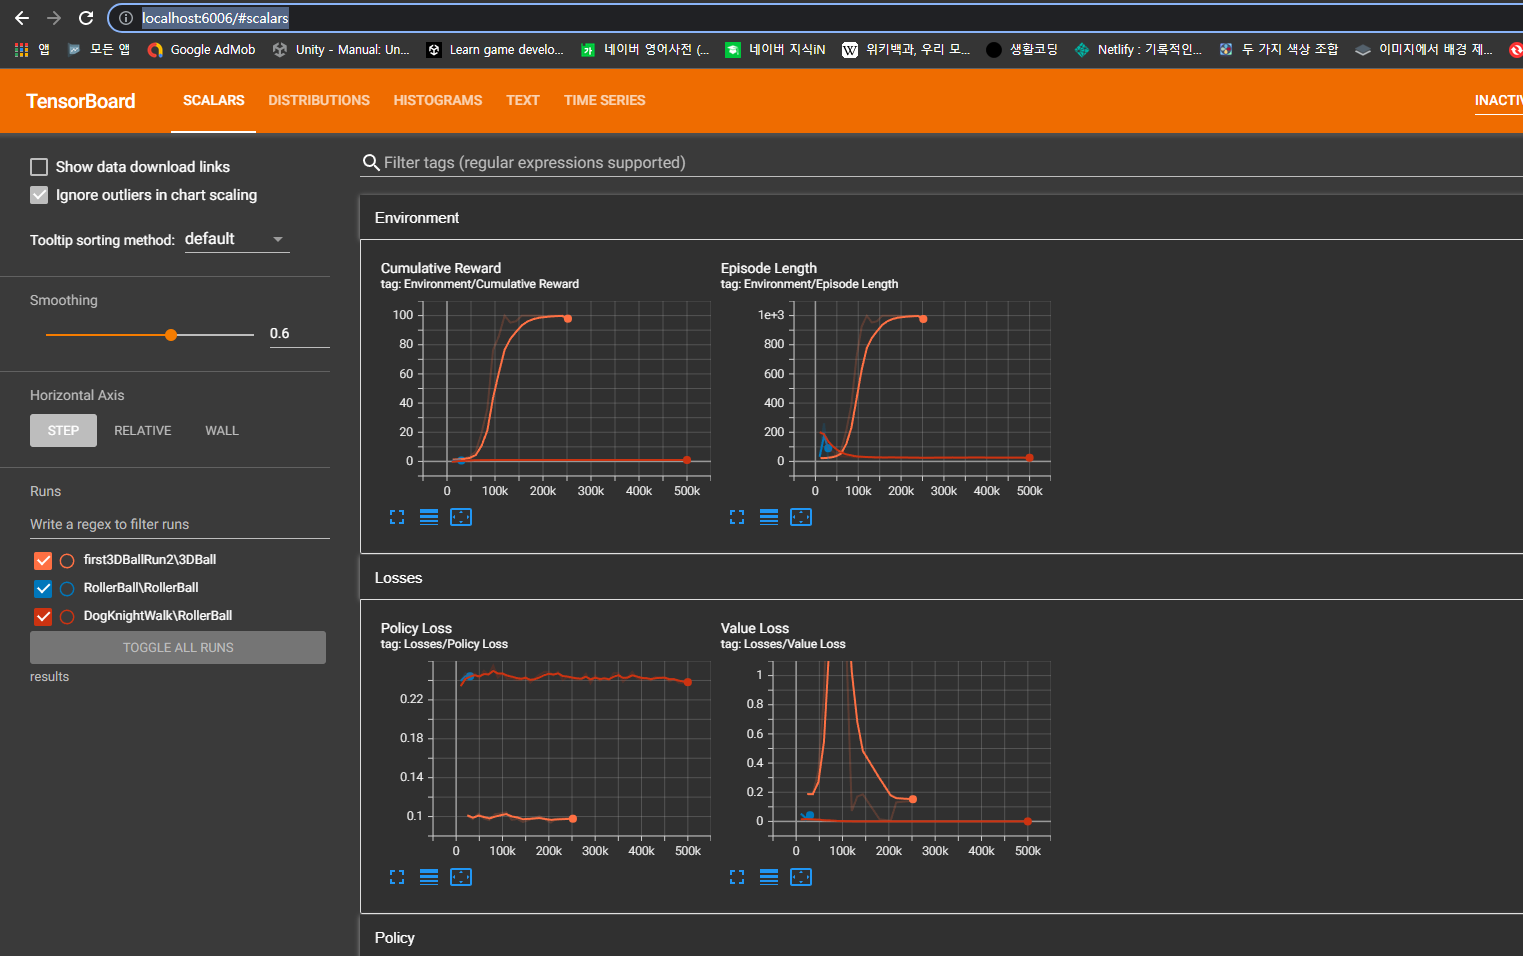
Task: Toggle log scale on Policy Loss chart
Action: point(429,877)
